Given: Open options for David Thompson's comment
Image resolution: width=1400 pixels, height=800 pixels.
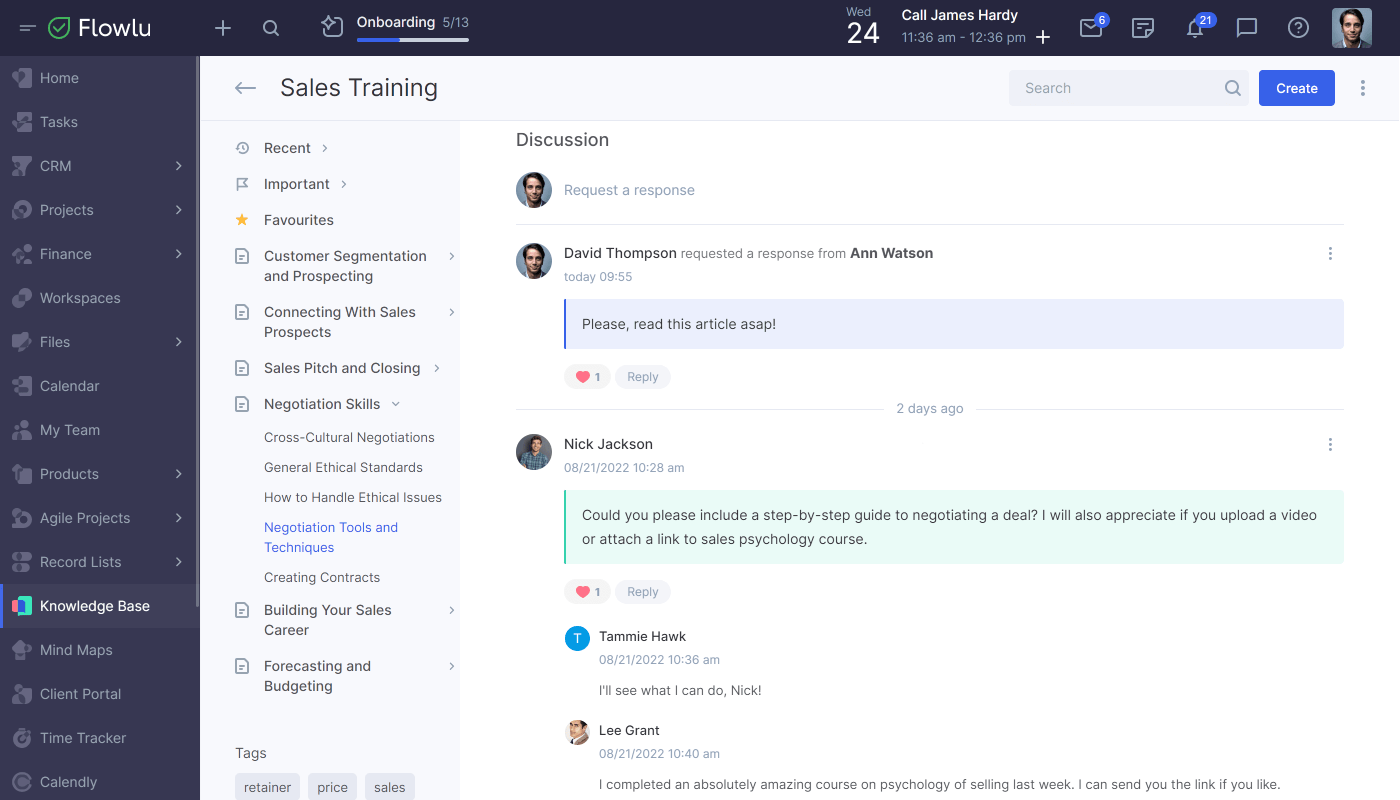Looking at the screenshot, I should tap(1330, 254).
